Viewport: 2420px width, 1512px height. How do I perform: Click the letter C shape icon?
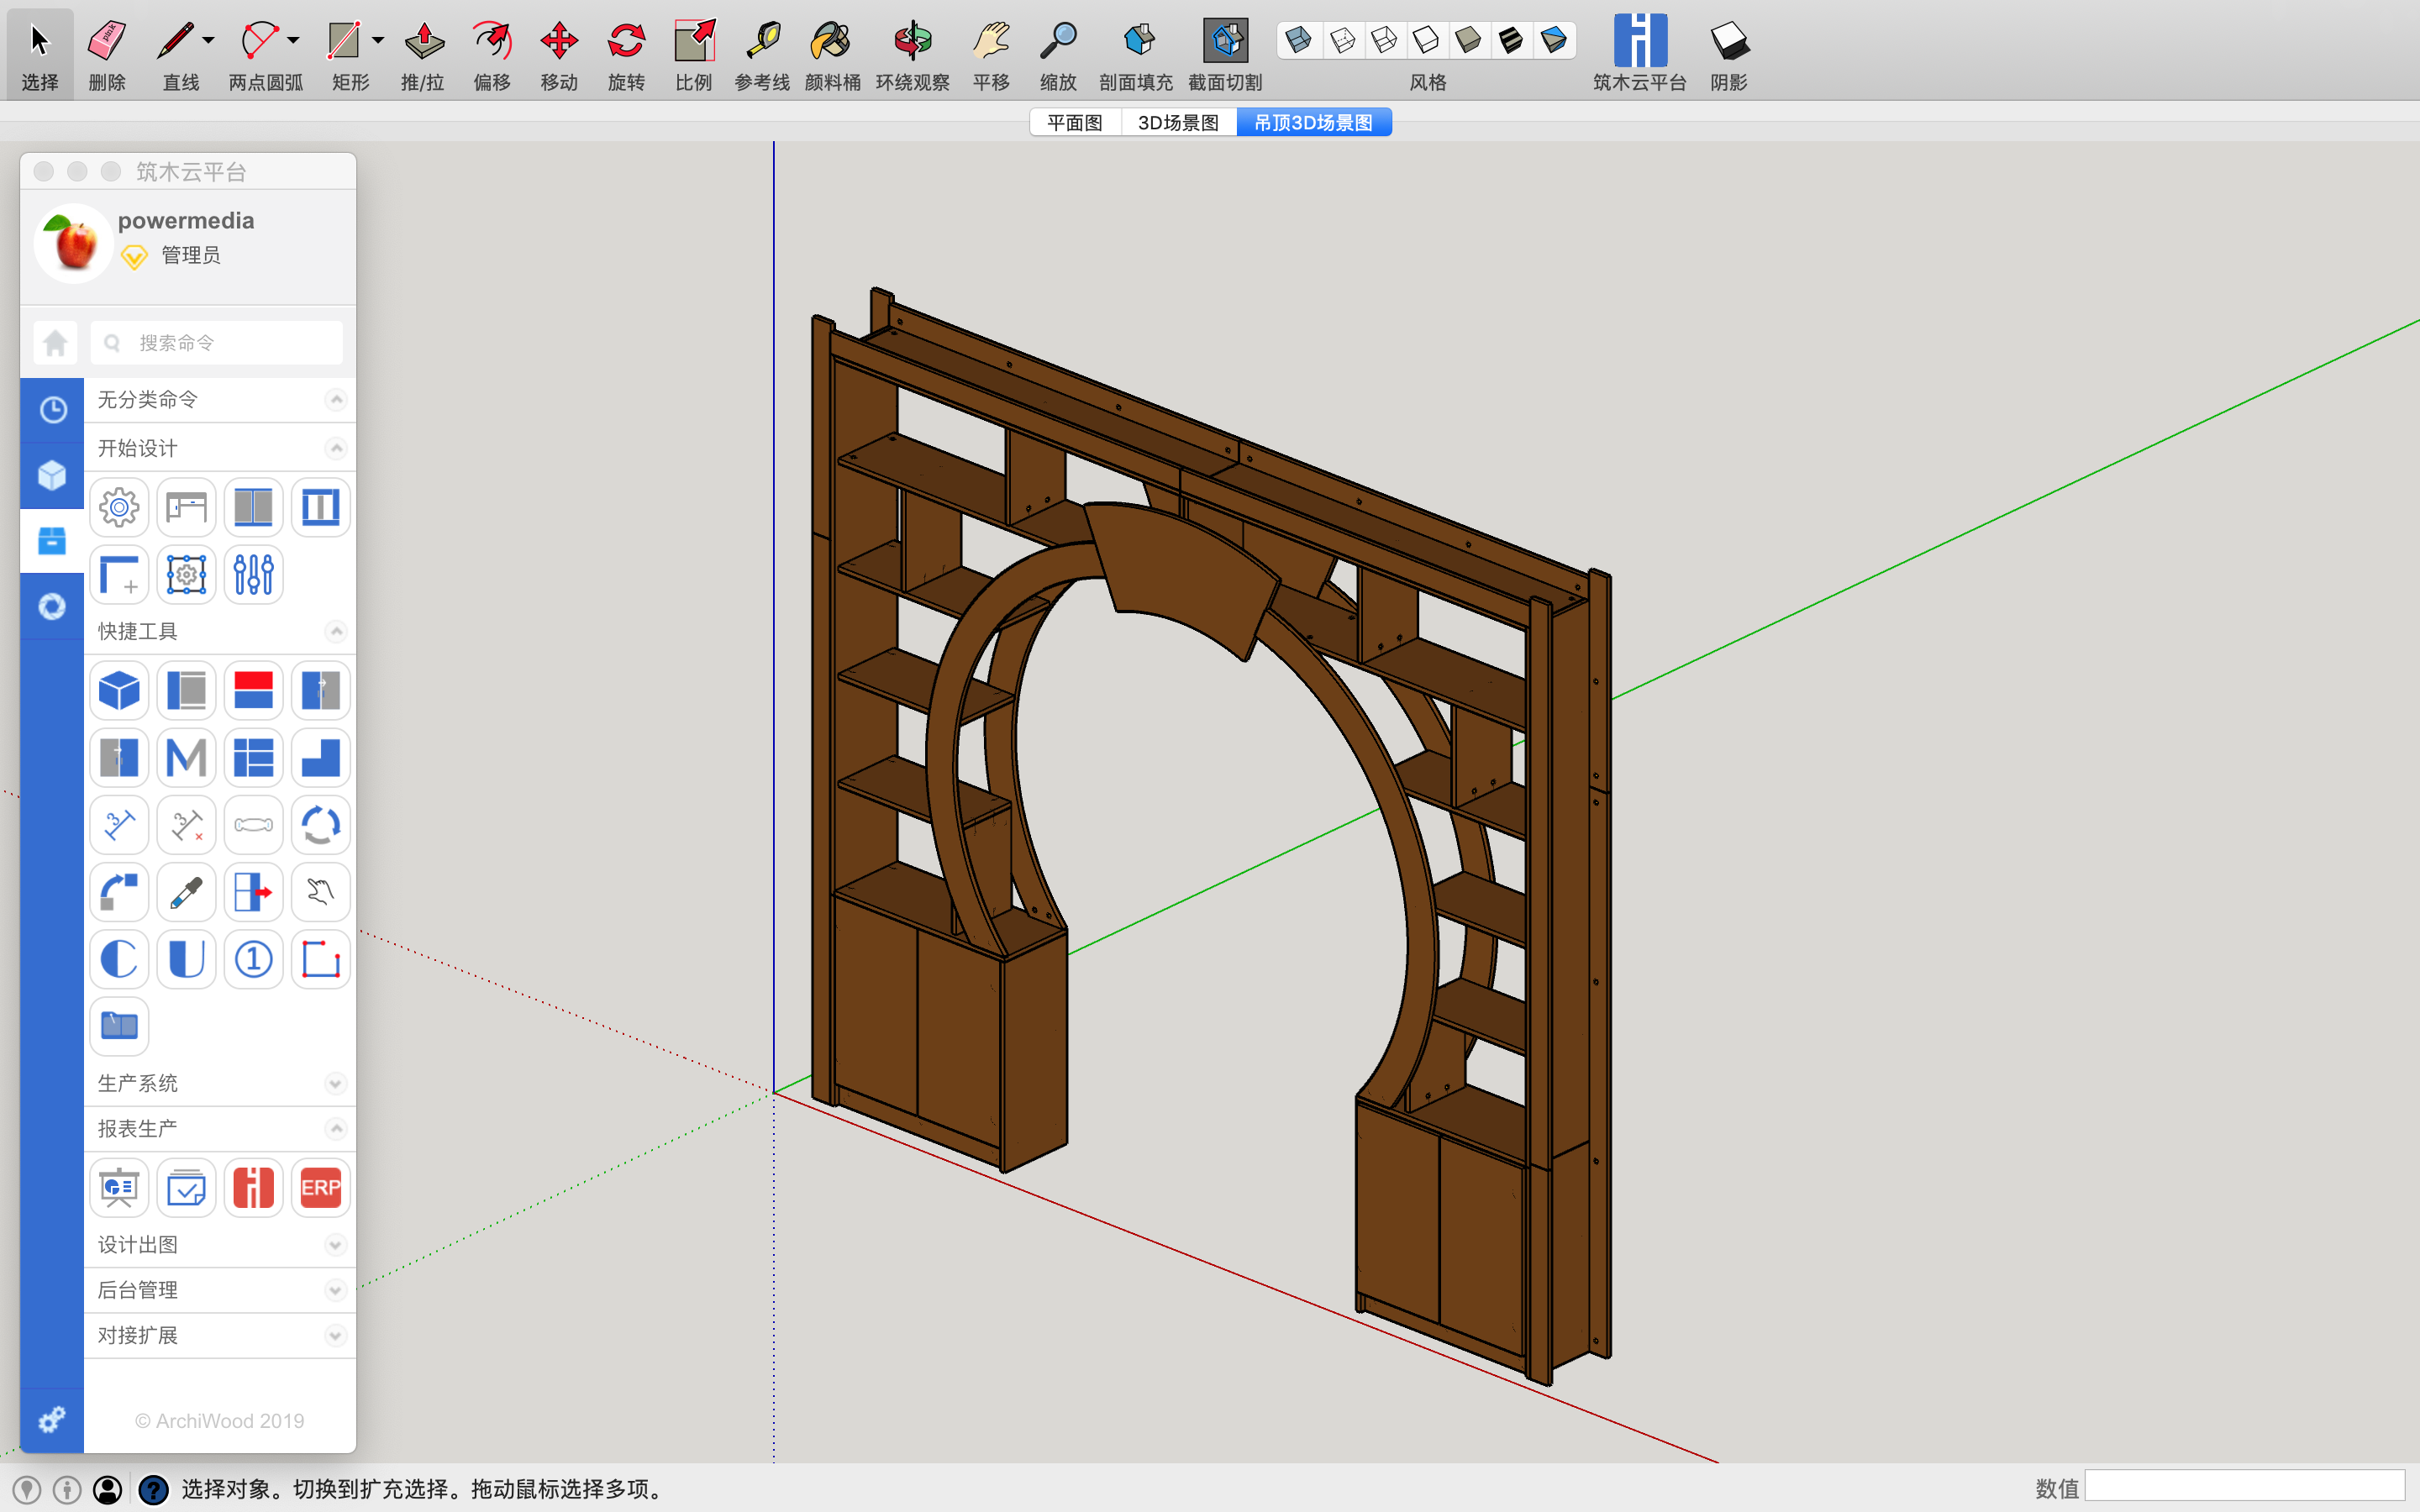119,959
